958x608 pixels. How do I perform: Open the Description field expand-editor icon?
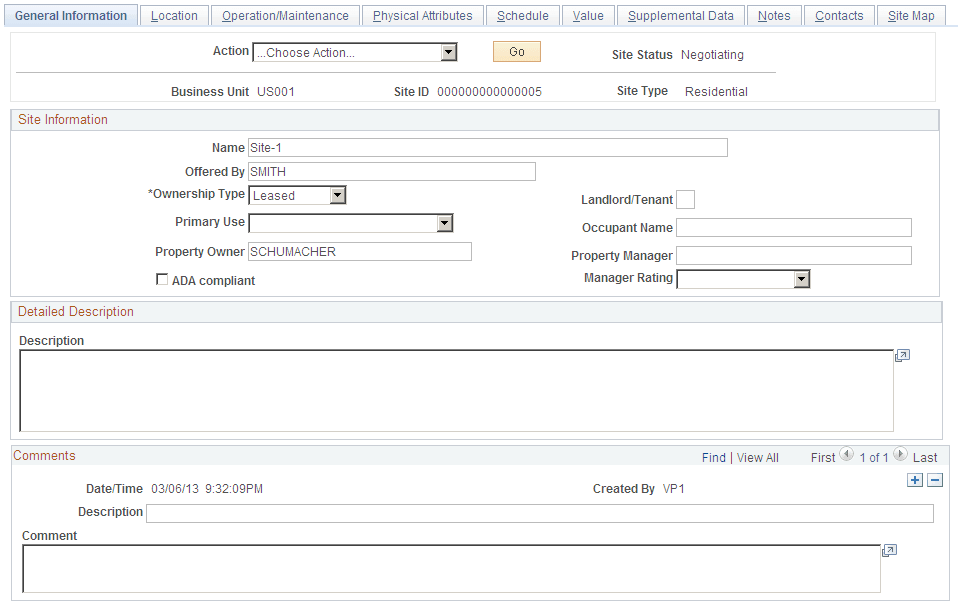(x=902, y=356)
